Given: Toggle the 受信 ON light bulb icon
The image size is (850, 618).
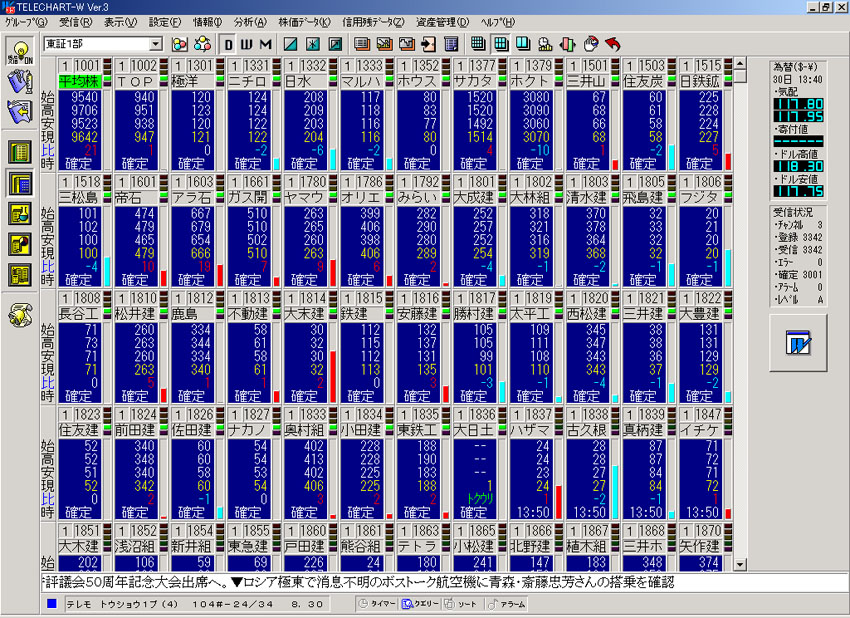Looking at the screenshot, I should pyautogui.click(x=20, y=52).
